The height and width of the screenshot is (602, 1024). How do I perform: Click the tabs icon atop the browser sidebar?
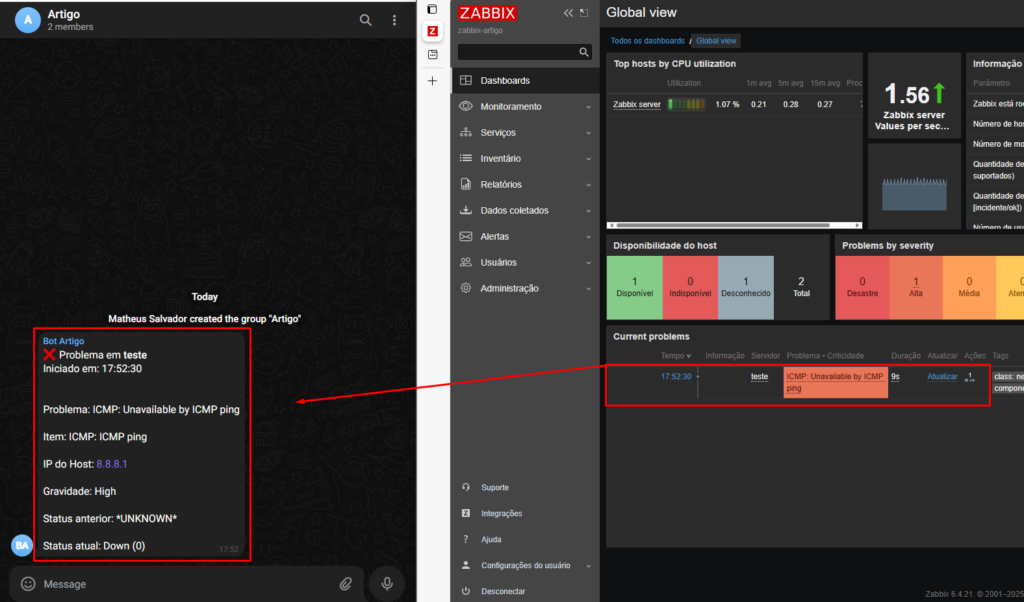pyautogui.click(x=432, y=9)
